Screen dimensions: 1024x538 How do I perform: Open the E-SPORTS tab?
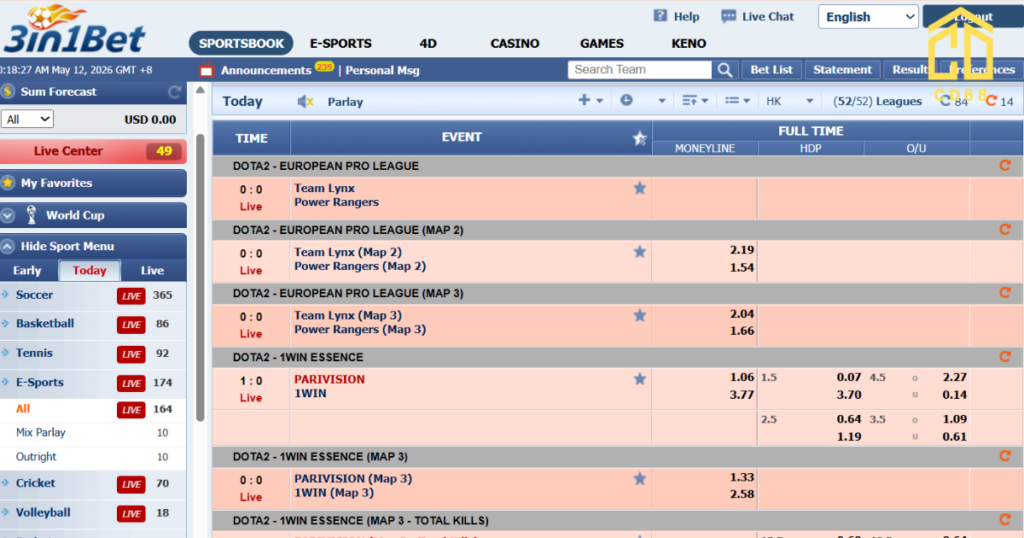(341, 44)
